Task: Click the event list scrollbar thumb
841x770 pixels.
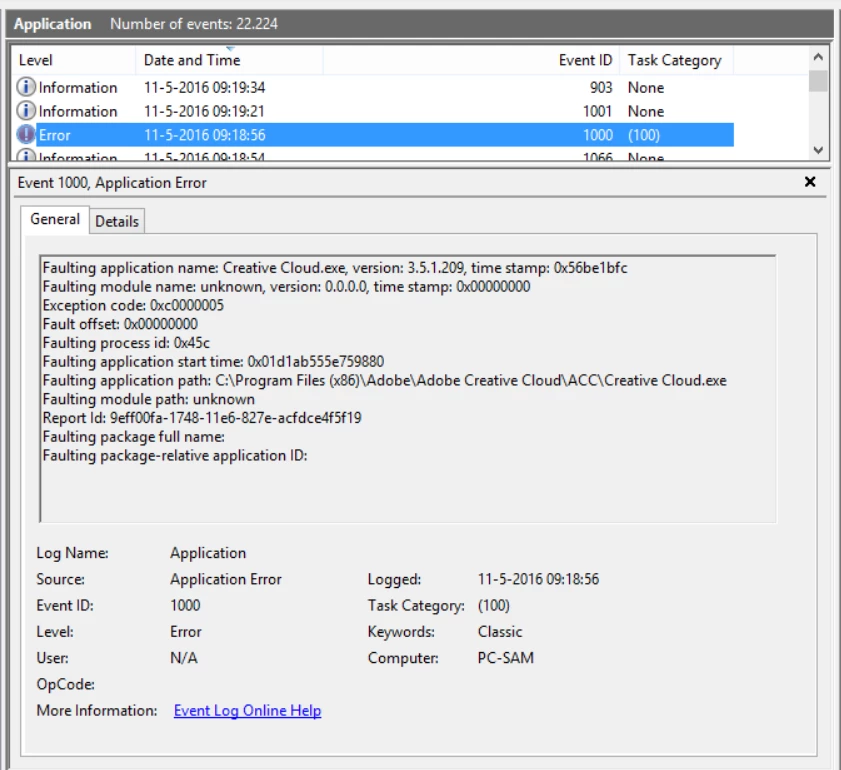Action: (x=818, y=82)
